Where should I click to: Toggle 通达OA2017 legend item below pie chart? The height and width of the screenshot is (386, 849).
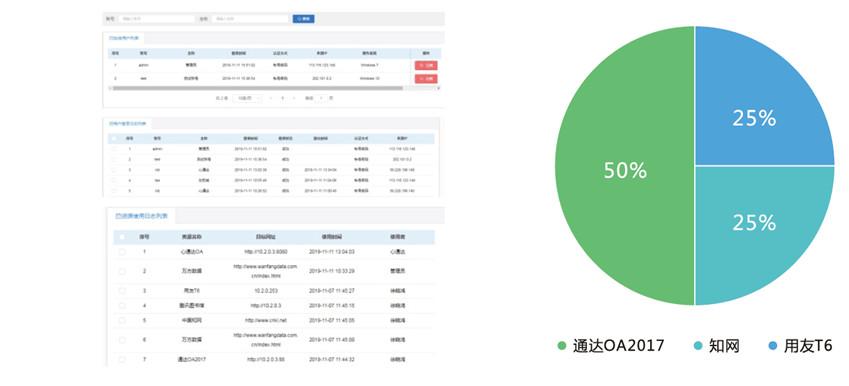point(610,345)
